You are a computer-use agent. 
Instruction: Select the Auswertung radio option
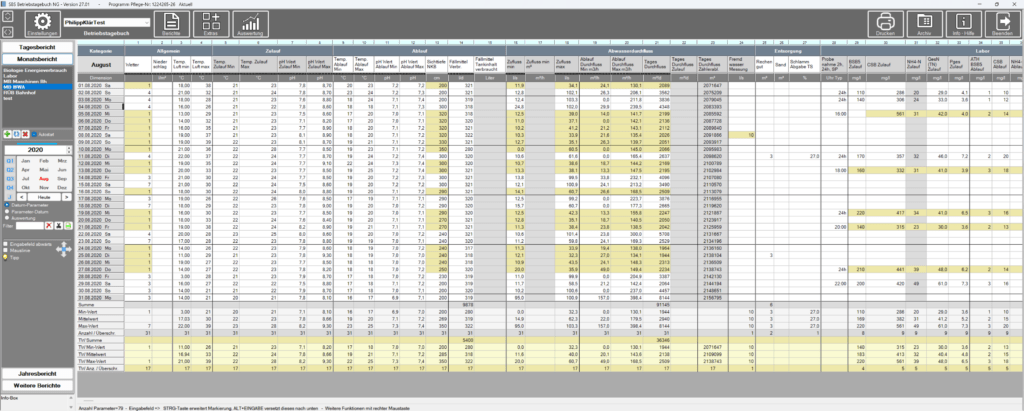pos(6,217)
